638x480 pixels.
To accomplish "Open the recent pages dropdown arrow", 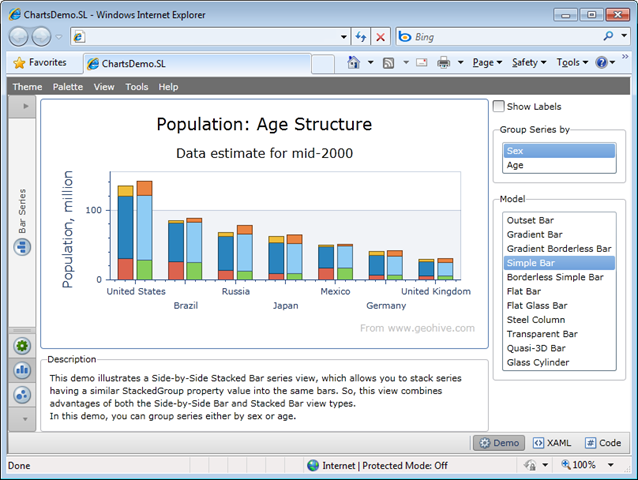I will tap(59, 37).
